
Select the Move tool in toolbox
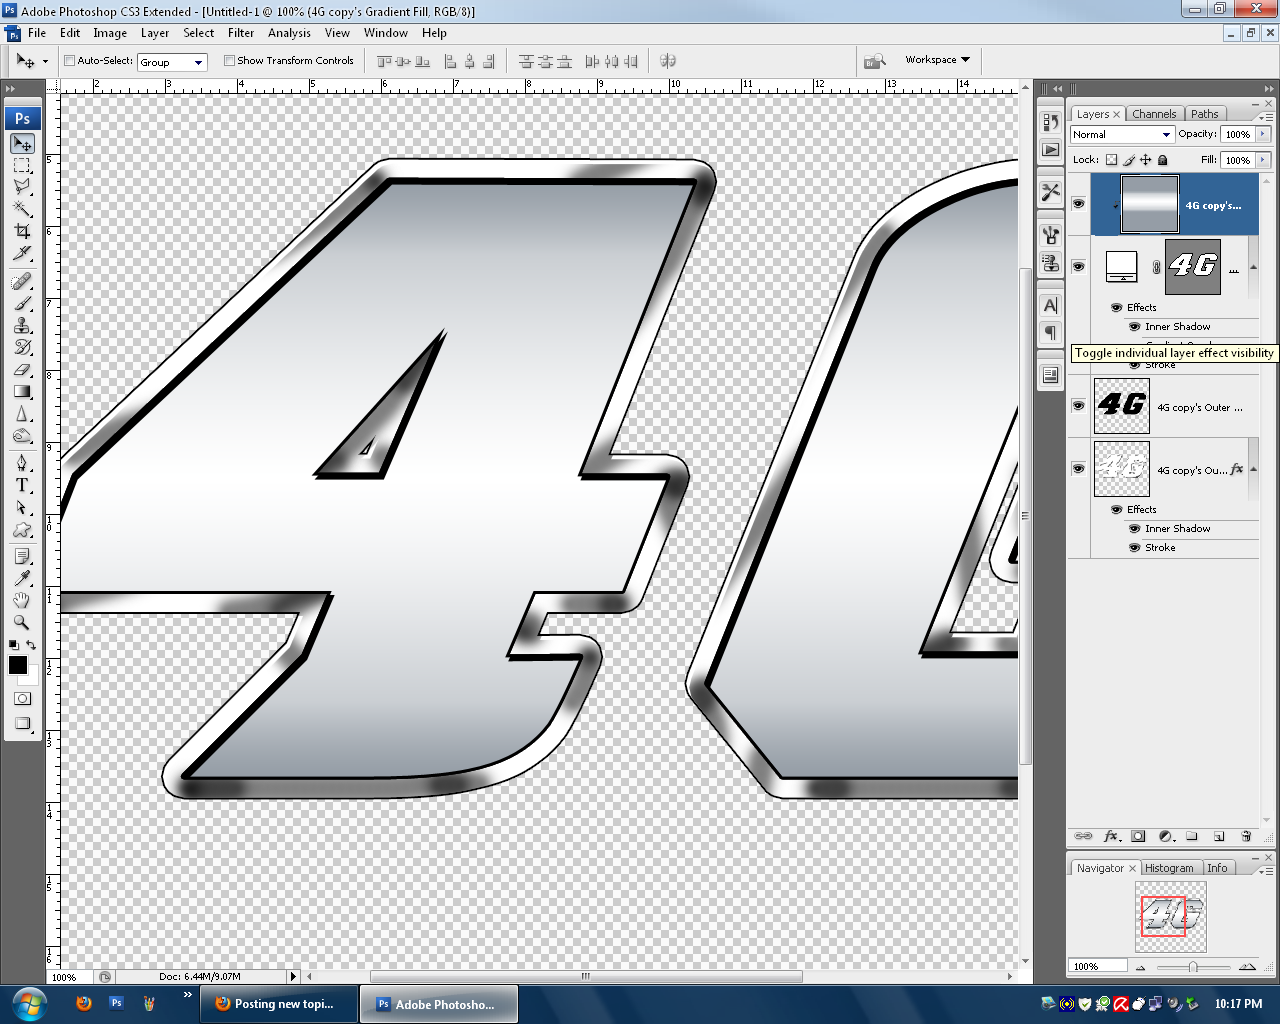click(22, 144)
